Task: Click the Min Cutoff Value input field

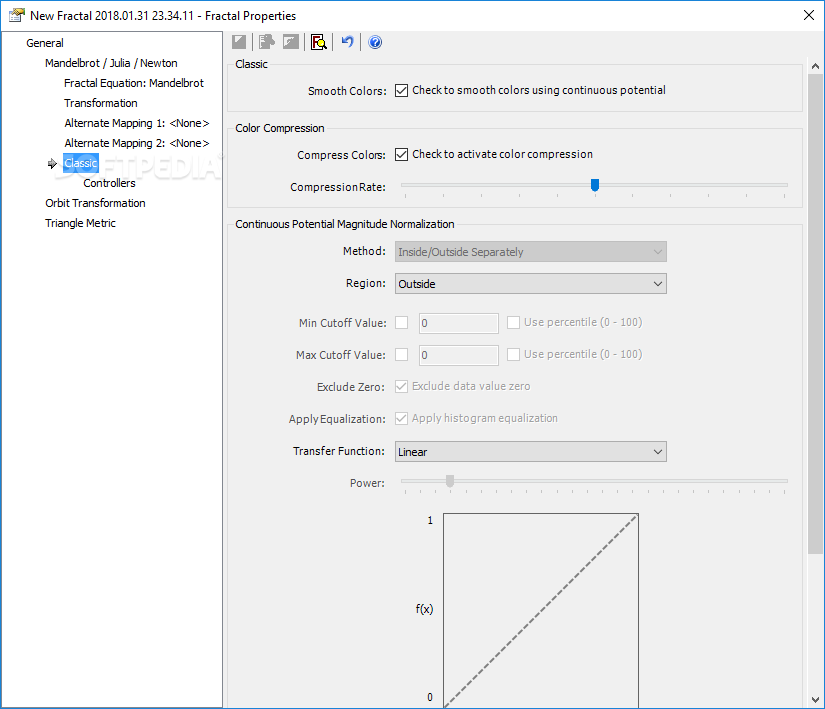Action: (459, 323)
